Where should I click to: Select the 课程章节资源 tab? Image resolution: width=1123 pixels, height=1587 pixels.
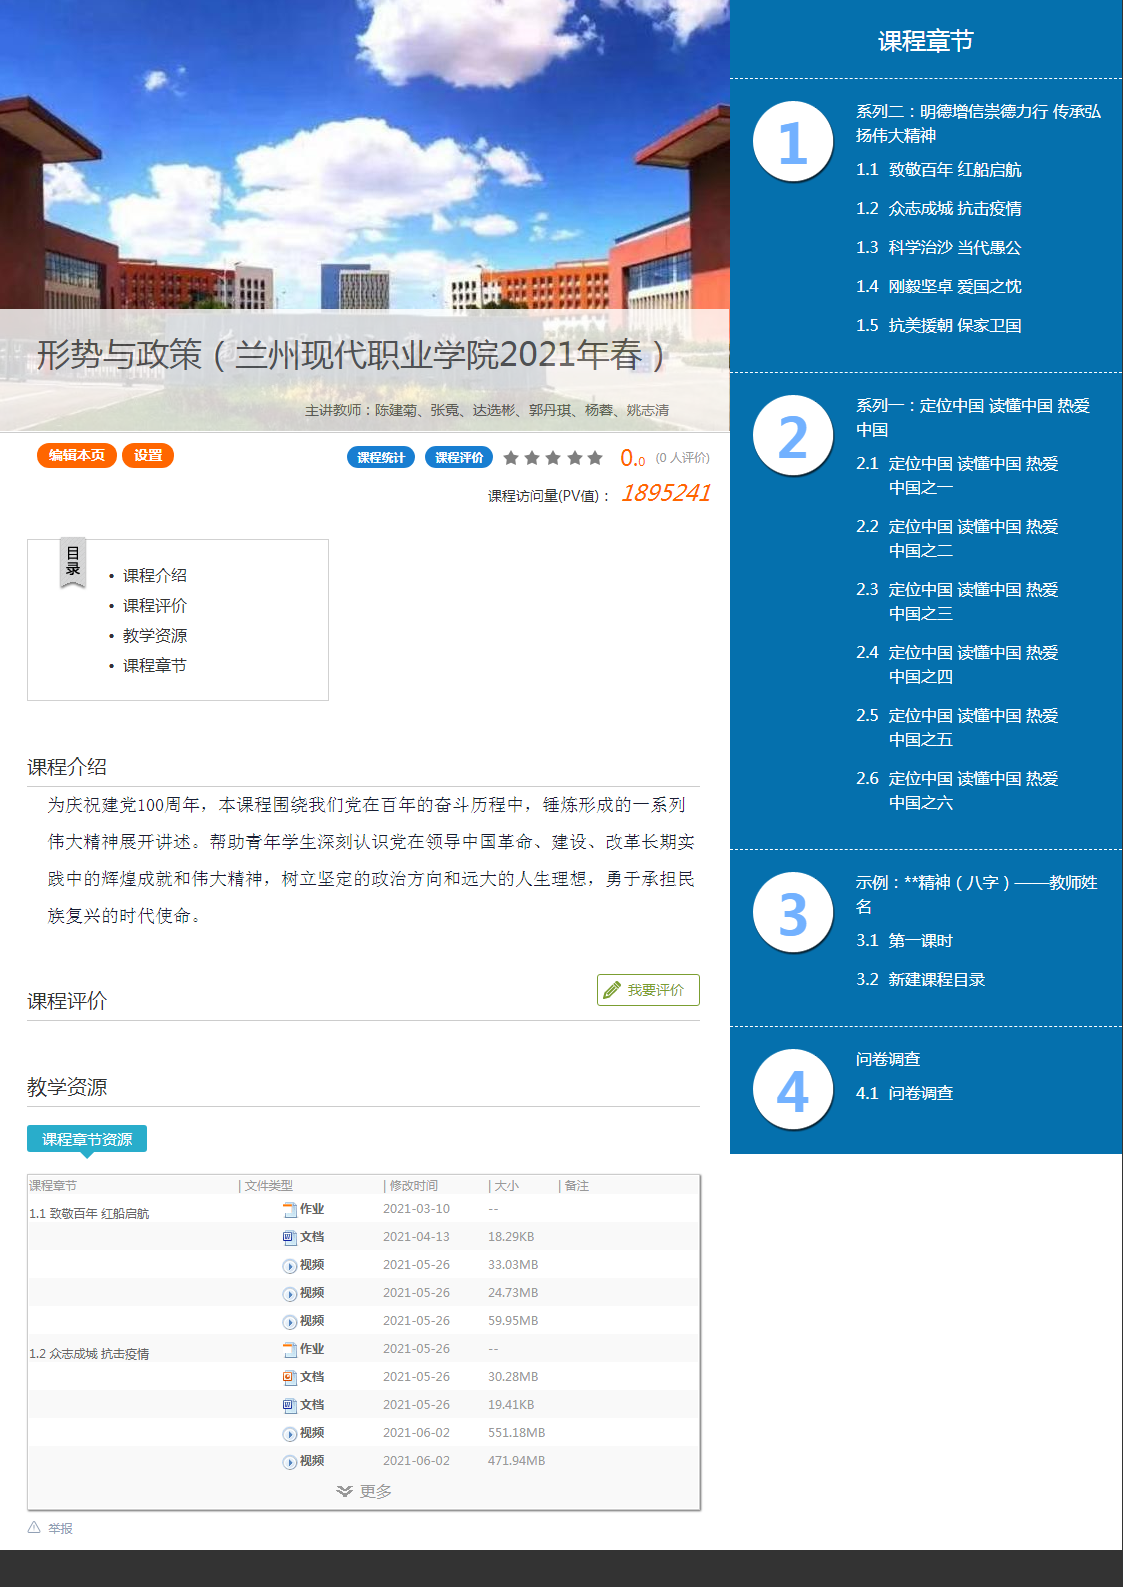point(87,1139)
